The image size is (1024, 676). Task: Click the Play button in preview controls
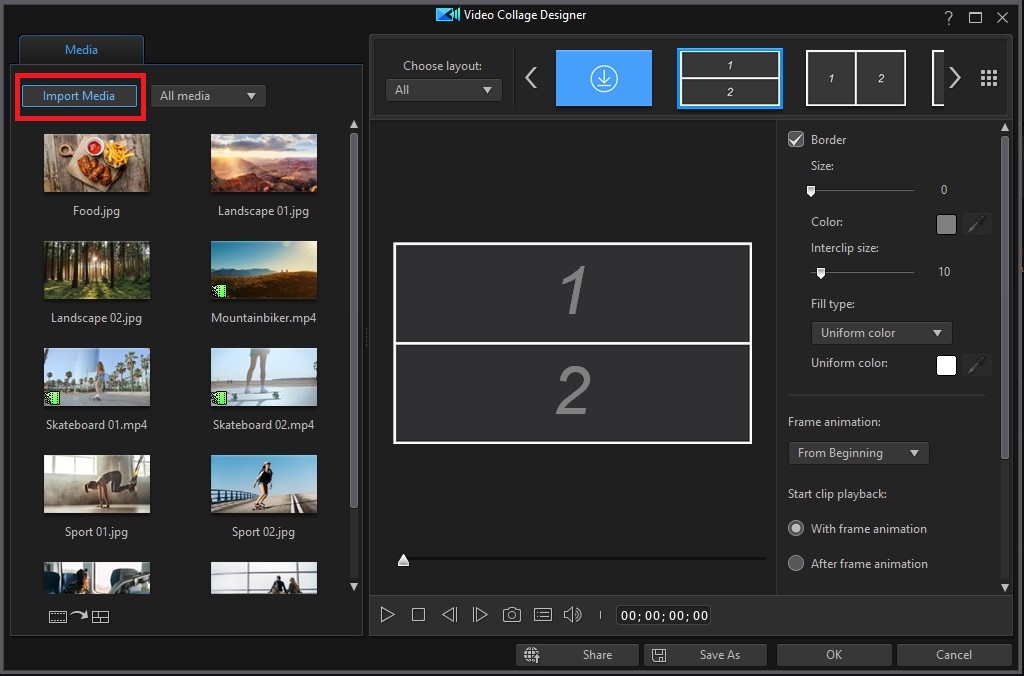(x=387, y=615)
